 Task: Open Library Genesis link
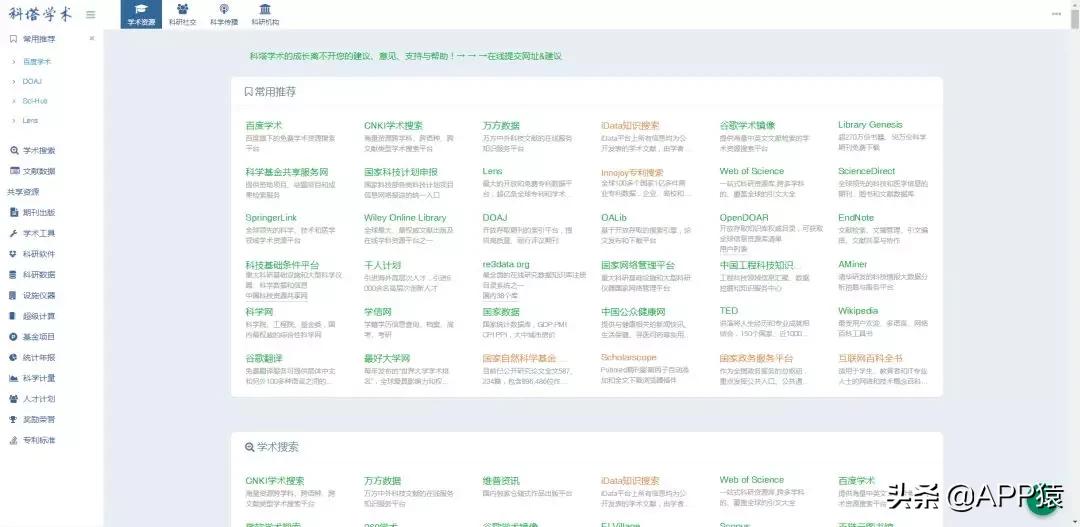tap(870, 125)
